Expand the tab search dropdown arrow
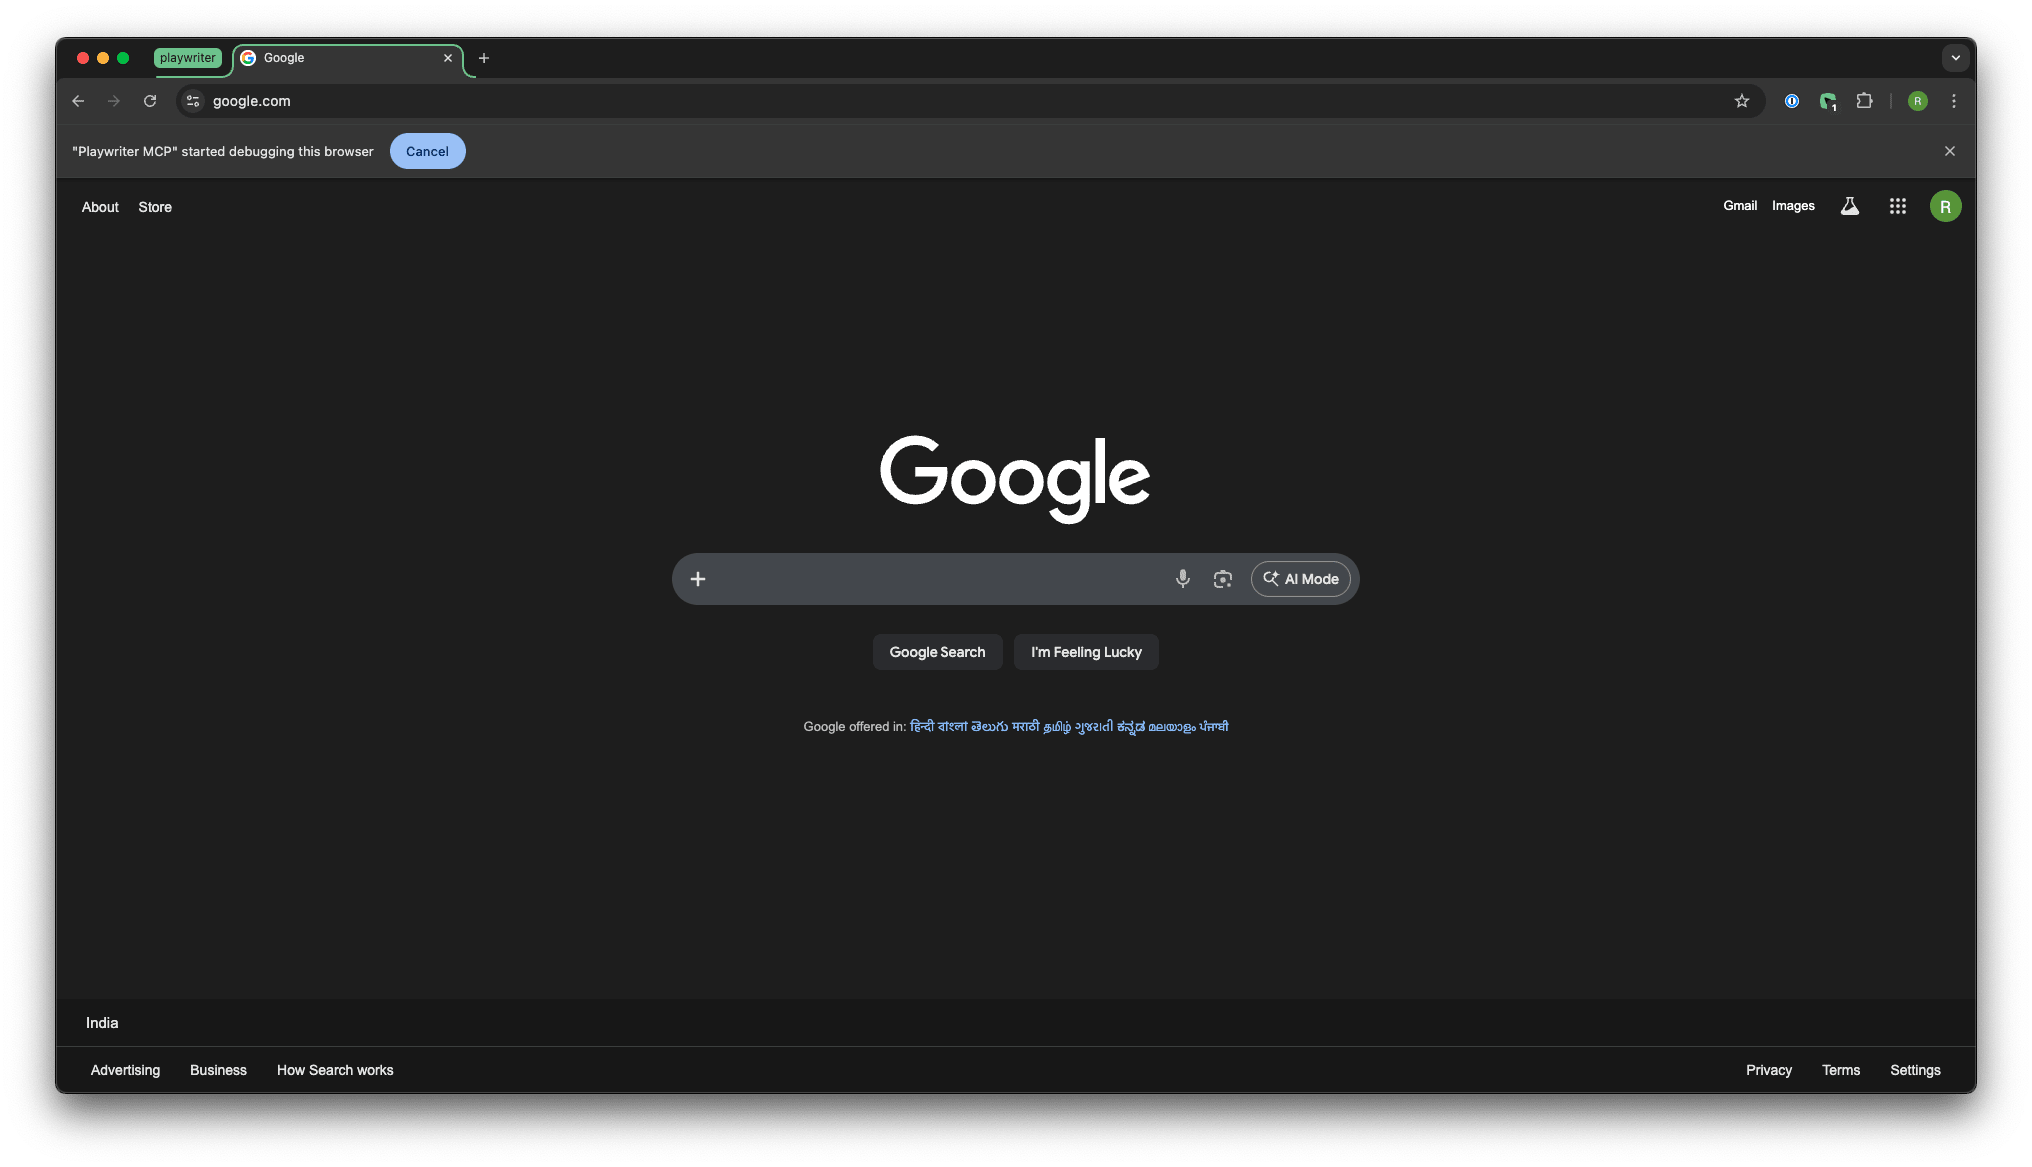 click(1955, 58)
